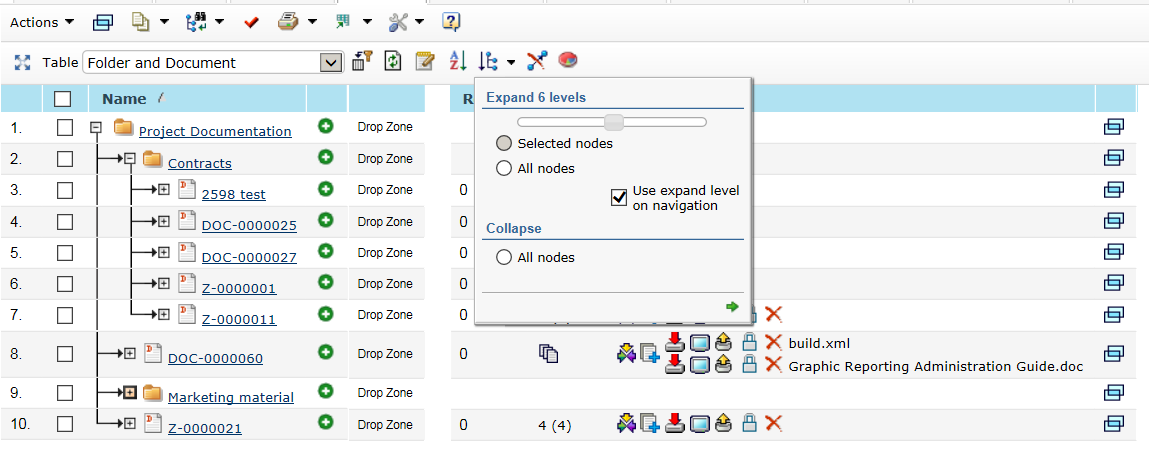Click the new window icon in row 10
The width and height of the screenshot is (1149, 460).
point(1114,423)
